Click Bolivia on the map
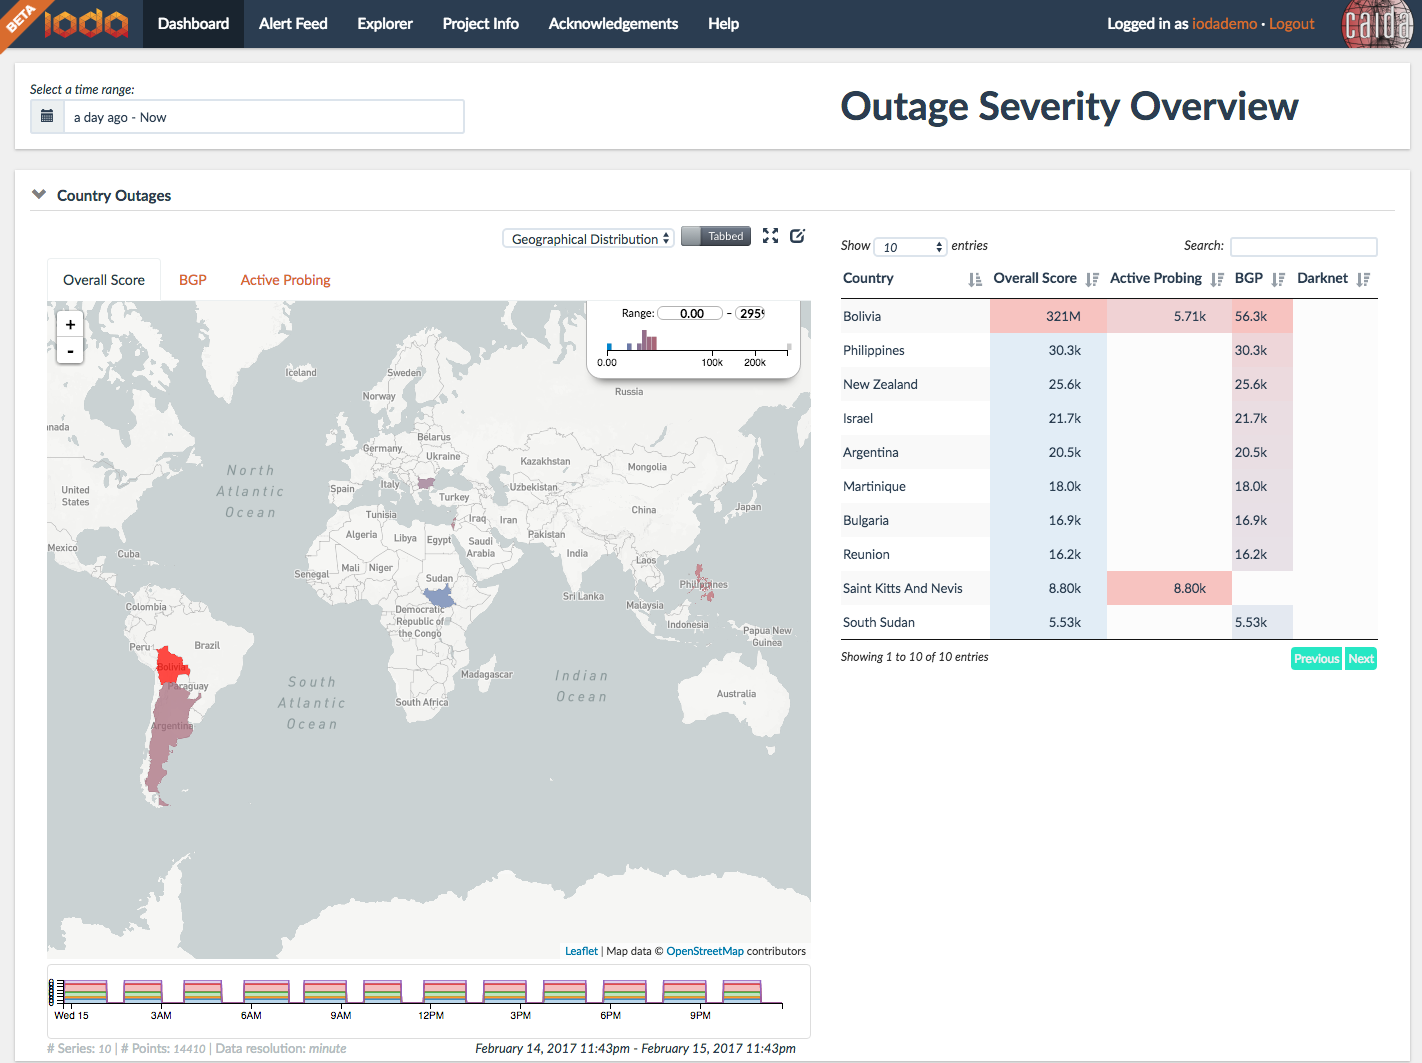The image size is (1422, 1063). point(172,666)
